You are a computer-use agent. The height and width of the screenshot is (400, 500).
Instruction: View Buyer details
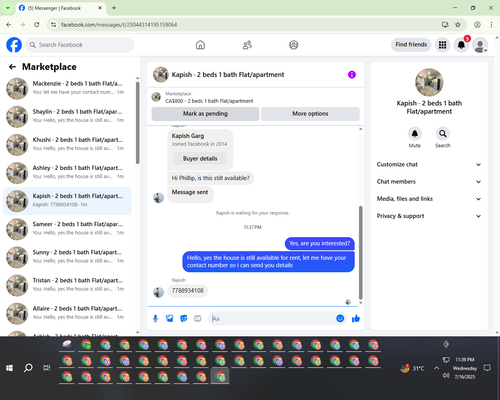(x=200, y=159)
